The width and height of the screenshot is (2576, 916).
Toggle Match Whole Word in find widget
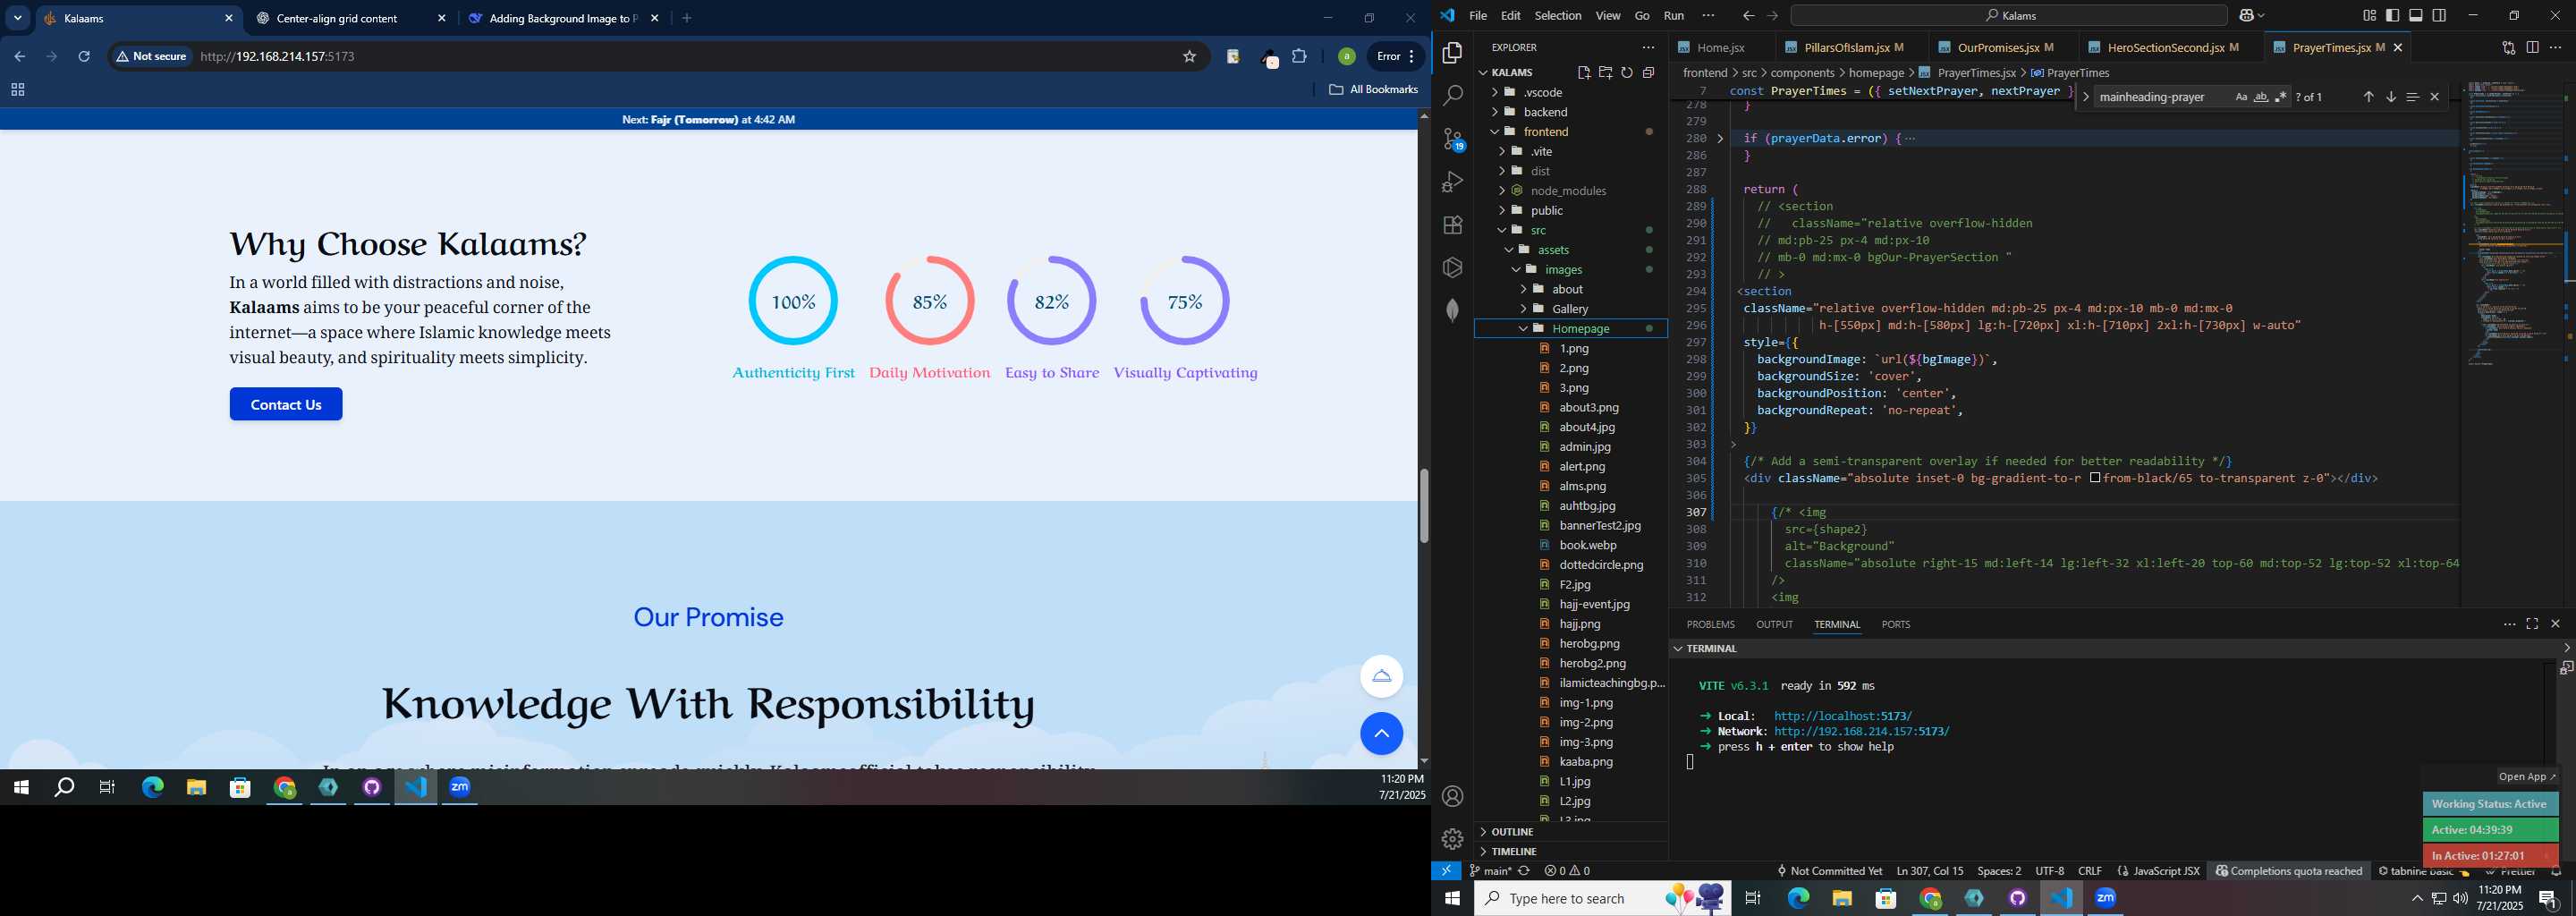2260,97
